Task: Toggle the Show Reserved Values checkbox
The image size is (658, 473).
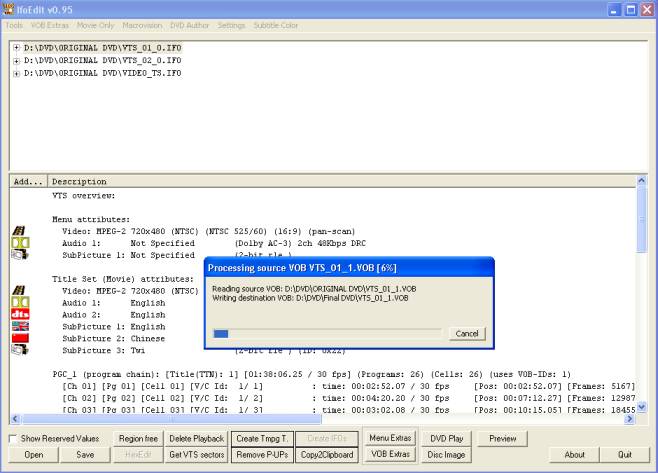Action: click(13, 439)
